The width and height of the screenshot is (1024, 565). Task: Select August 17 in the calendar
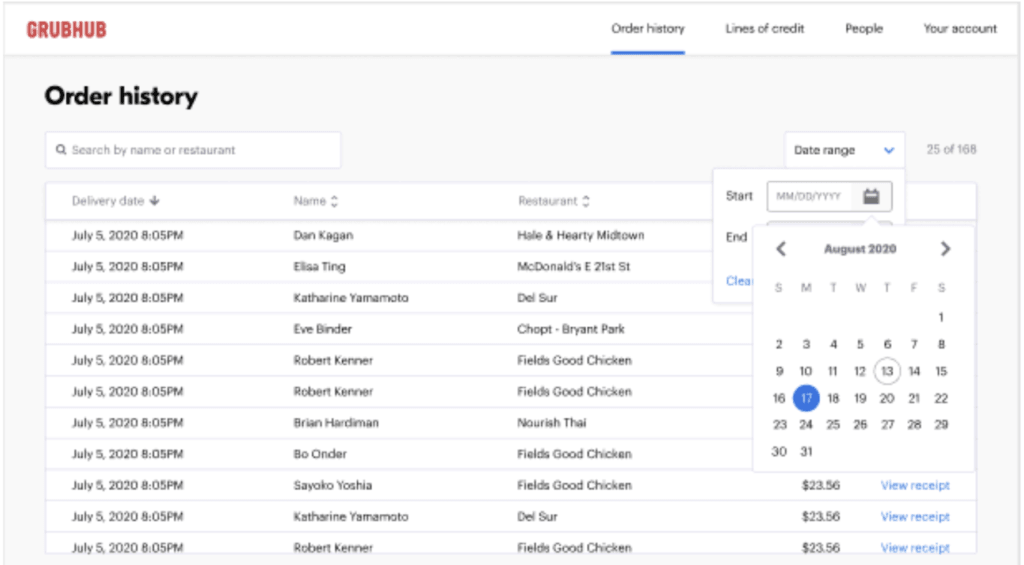(806, 398)
